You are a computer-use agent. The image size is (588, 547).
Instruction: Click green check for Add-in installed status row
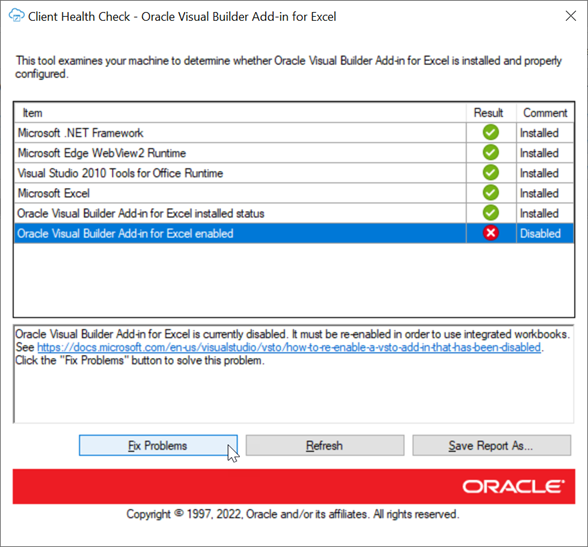click(x=490, y=213)
